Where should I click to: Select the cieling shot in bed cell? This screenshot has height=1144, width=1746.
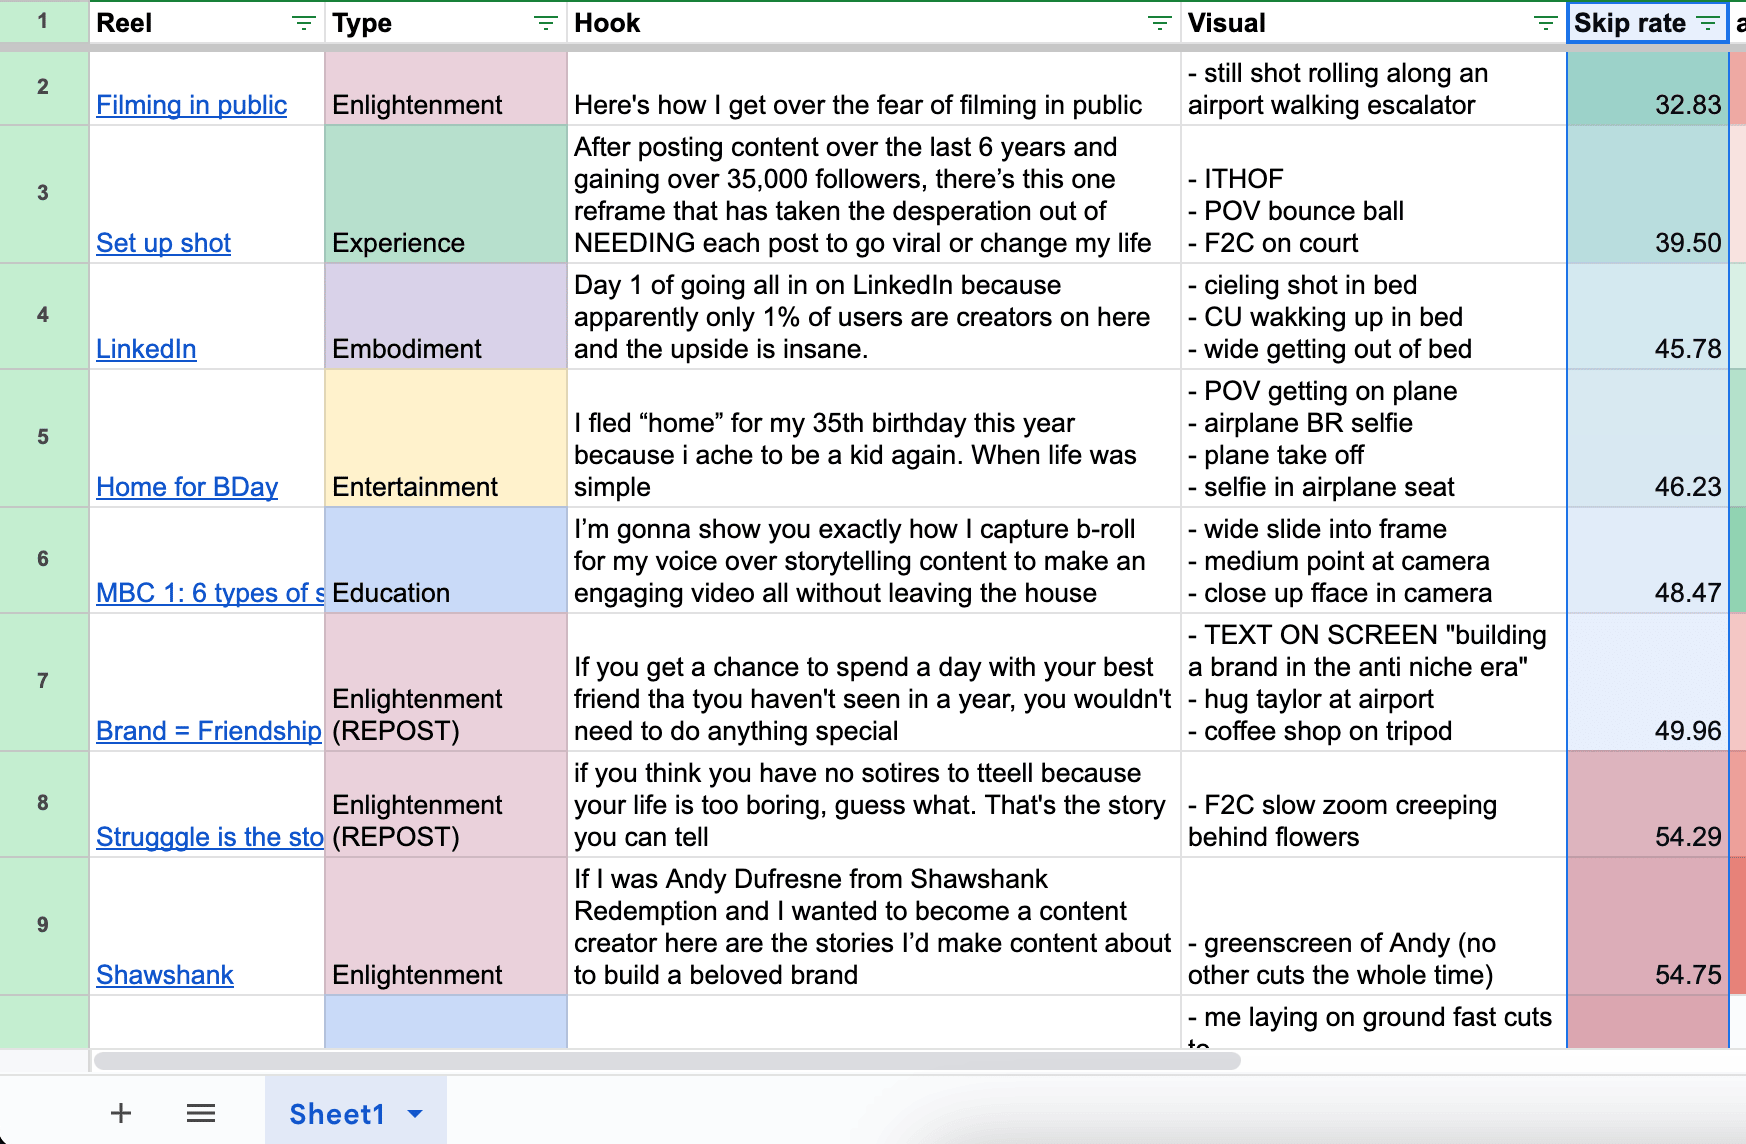pyautogui.click(x=1374, y=316)
